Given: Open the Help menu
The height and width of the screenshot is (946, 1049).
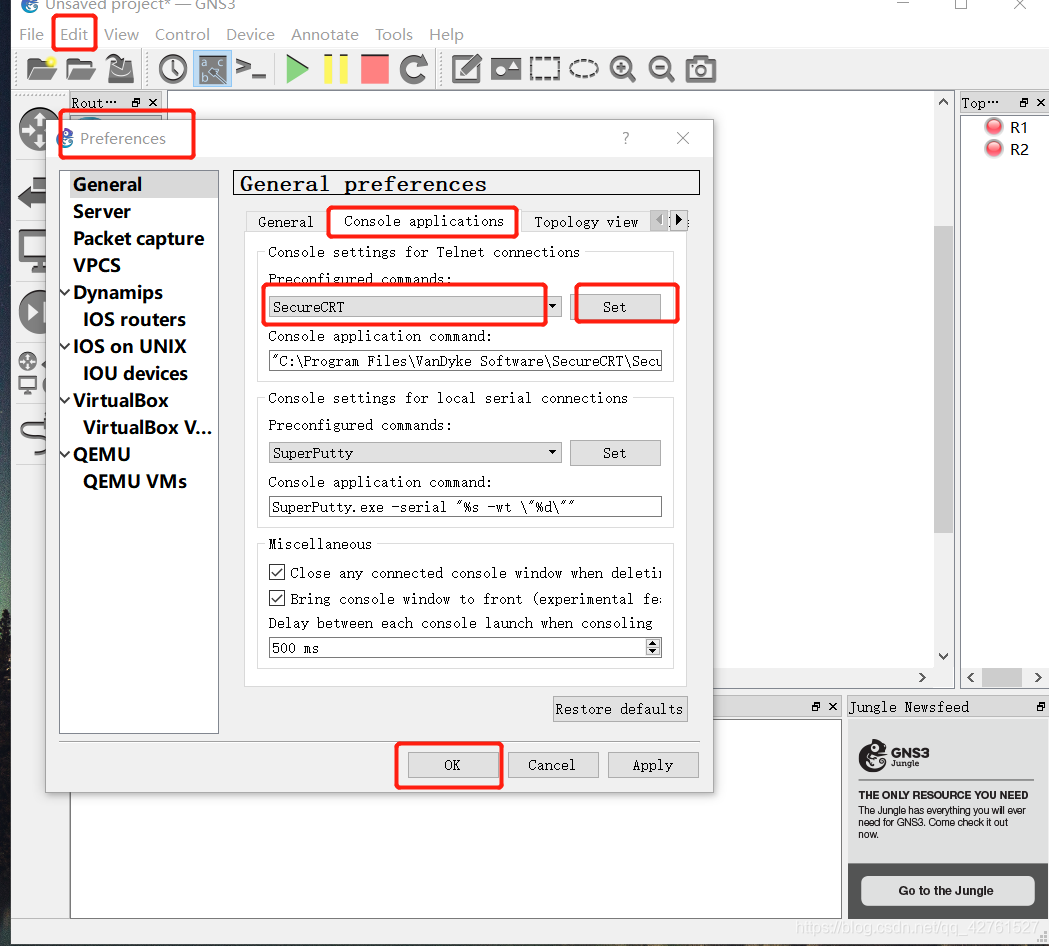Looking at the screenshot, I should 446,34.
